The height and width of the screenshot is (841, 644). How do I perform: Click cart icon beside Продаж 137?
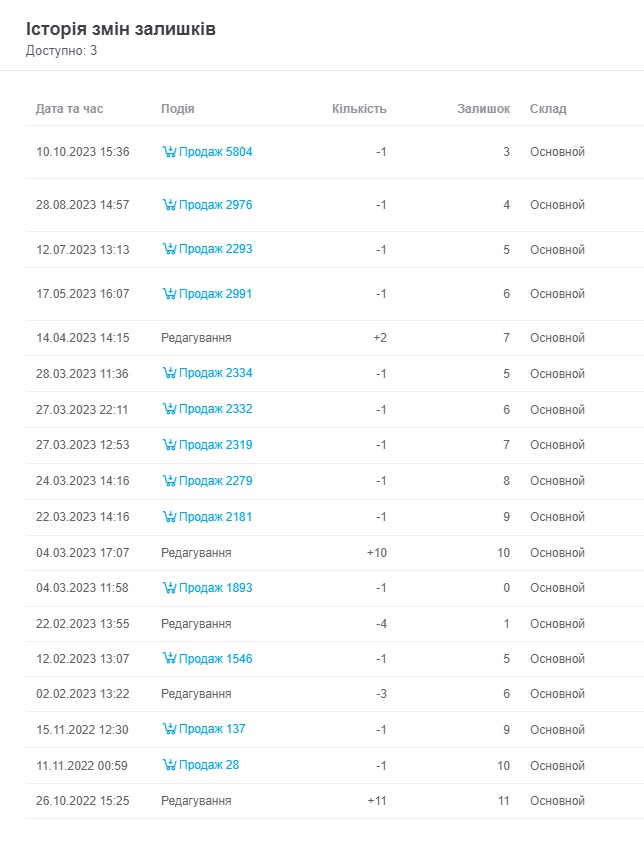[169, 729]
